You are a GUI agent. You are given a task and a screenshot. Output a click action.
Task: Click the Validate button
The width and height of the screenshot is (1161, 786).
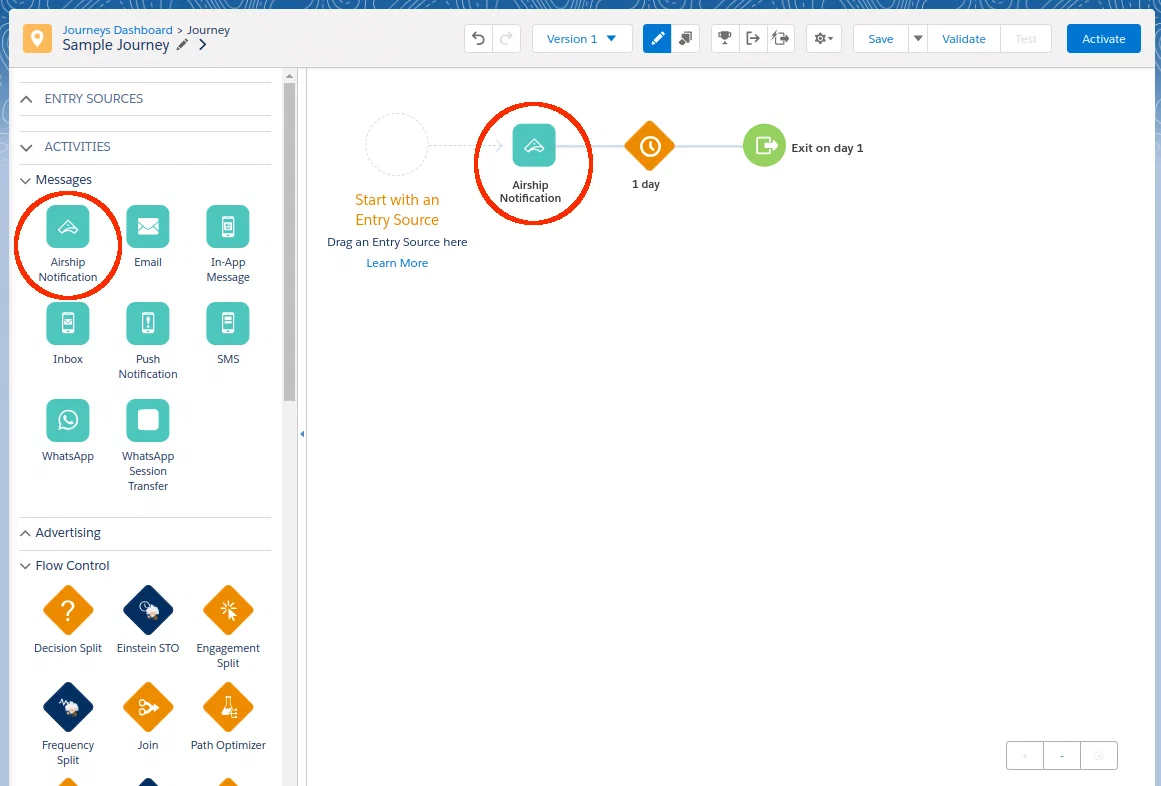963,39
